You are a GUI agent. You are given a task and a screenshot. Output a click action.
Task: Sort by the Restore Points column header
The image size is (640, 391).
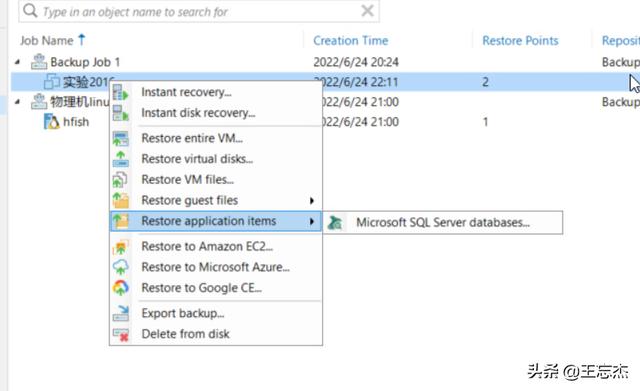click(520, 40)
